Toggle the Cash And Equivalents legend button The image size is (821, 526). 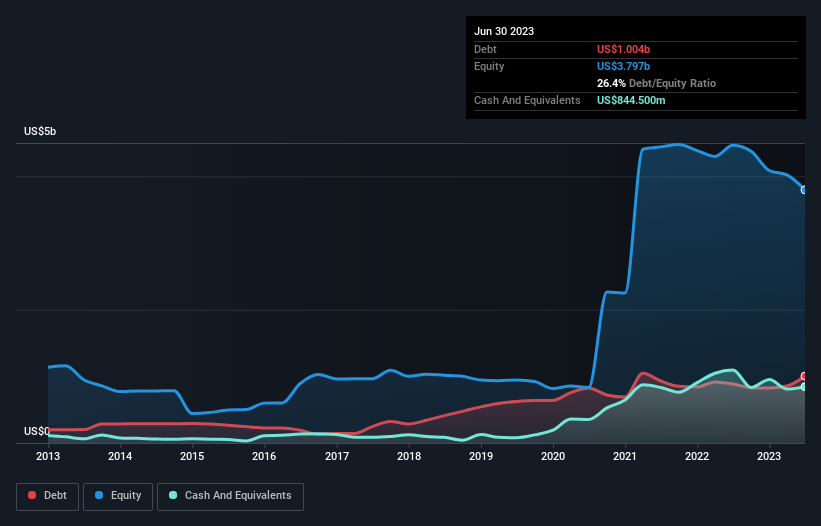coord(230,496)
